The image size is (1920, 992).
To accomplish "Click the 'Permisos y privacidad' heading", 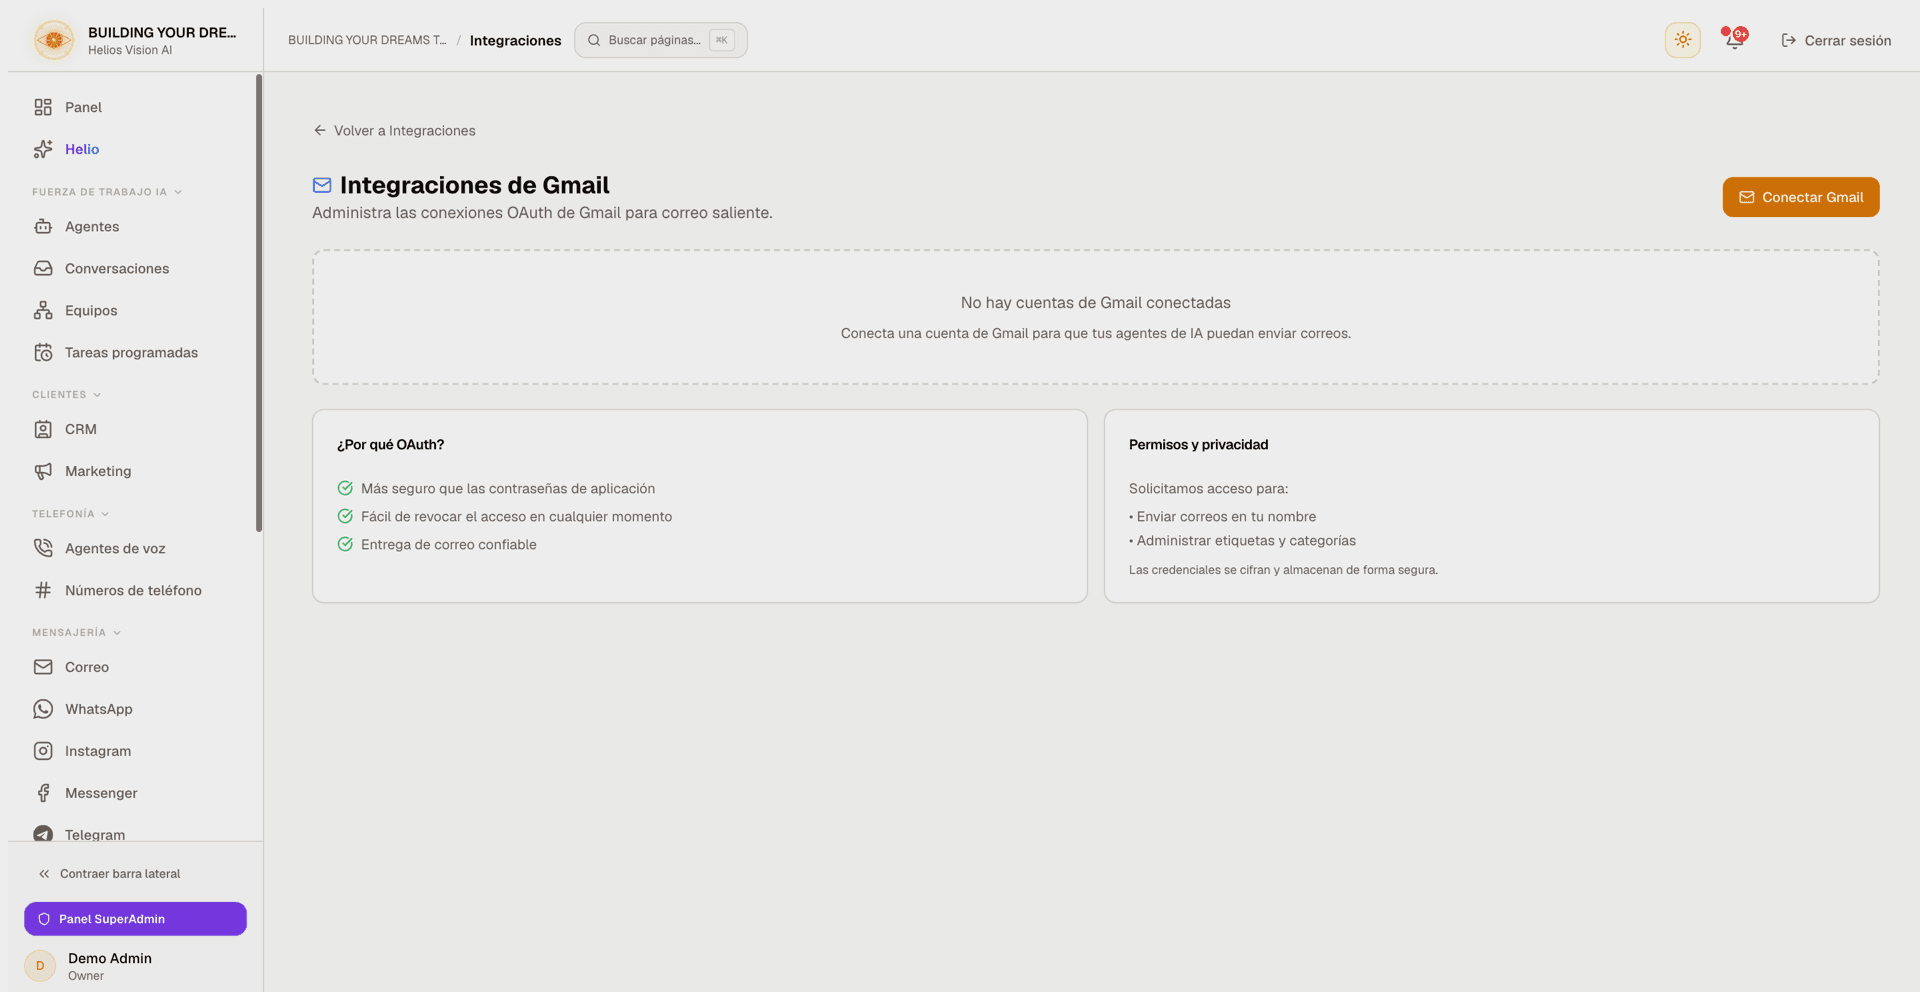I will [1198, 445].
